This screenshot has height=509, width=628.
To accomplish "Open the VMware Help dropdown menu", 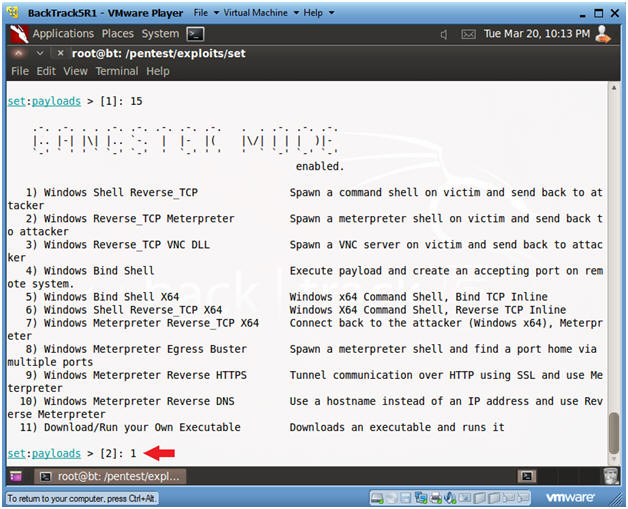I will (318, 13).
